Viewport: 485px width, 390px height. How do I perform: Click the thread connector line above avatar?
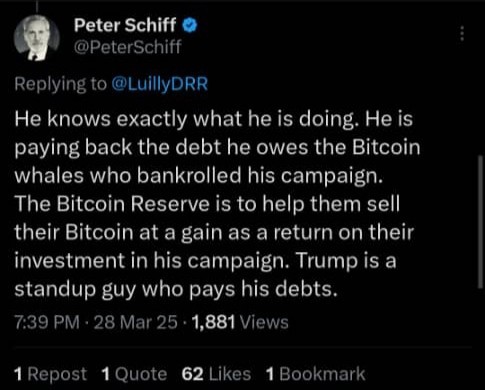(36, 6)
